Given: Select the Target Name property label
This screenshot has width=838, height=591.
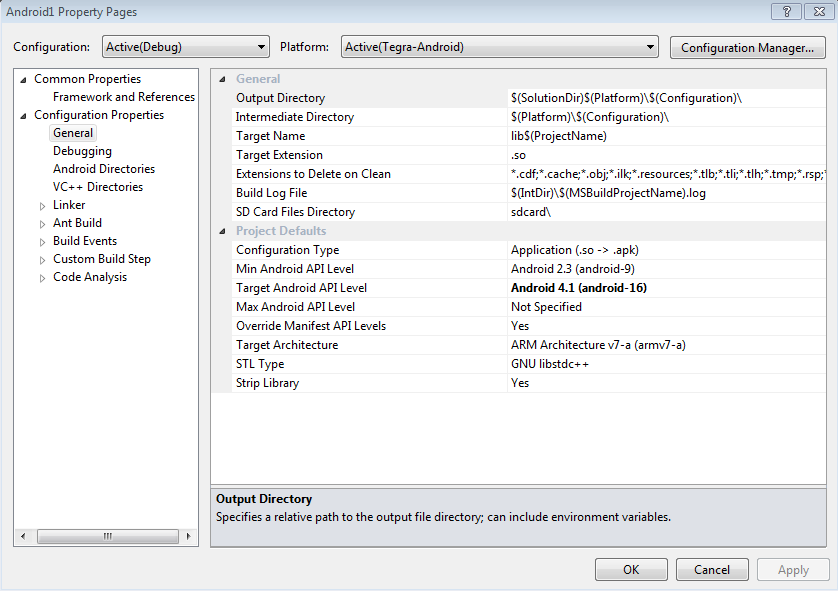Looking at the screenshot, I should tap(270, 136).
